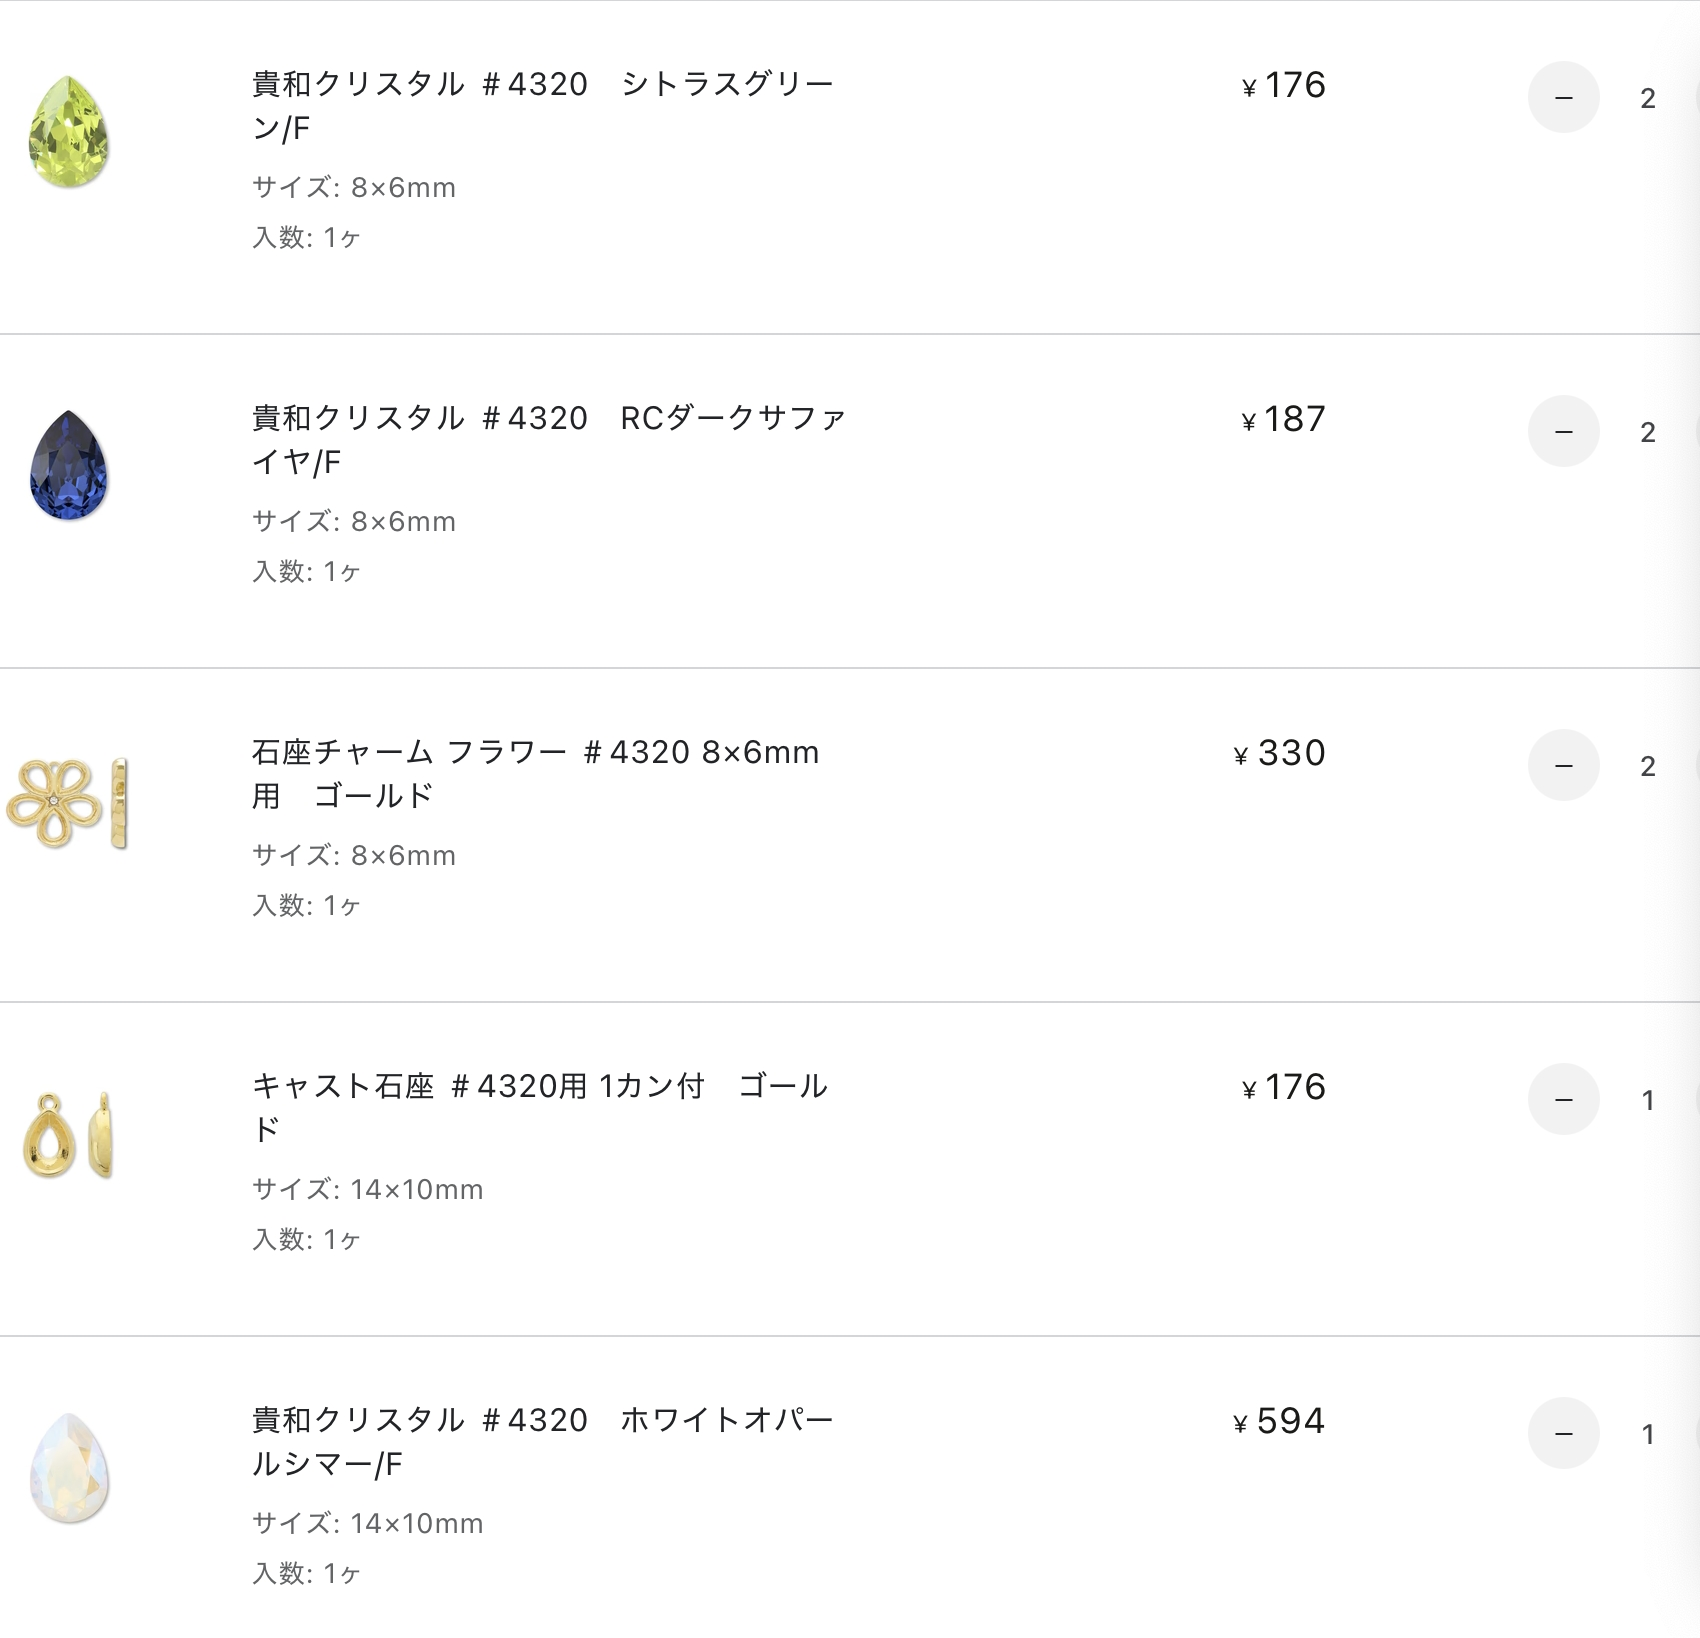Open 石座チャーム フラワー ゴールド product link
1700x1638 pixels.
pos(535,773)
